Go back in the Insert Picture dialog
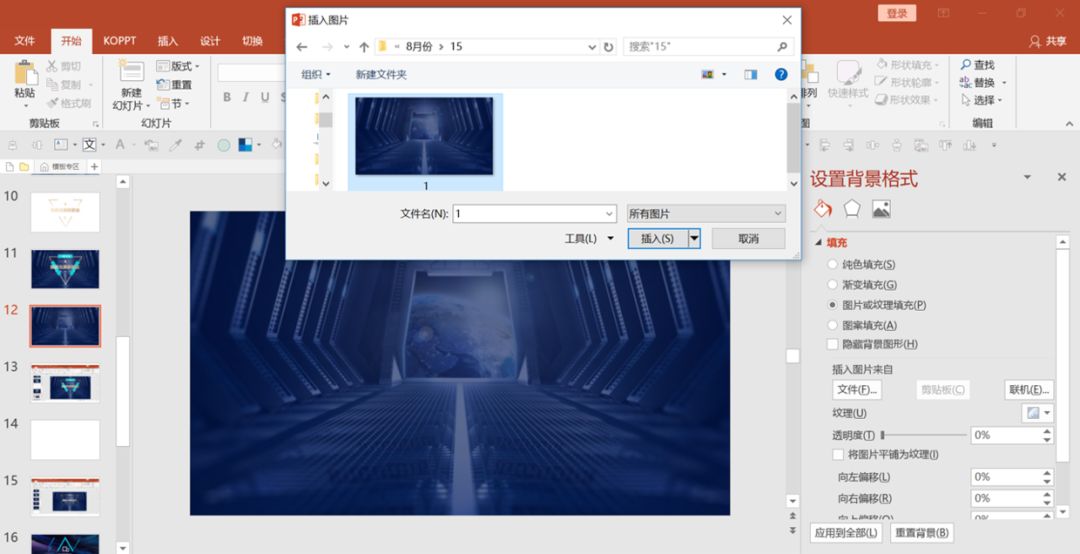The image size is (1080, 554). (x=302, y=47)
